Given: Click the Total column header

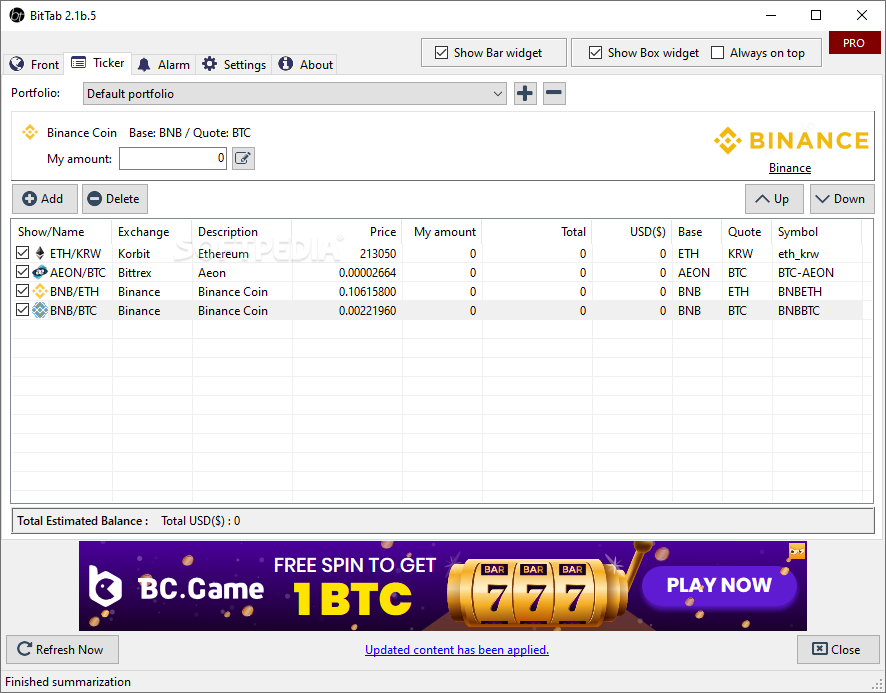Looking at the screenshot, I should 537,232.
